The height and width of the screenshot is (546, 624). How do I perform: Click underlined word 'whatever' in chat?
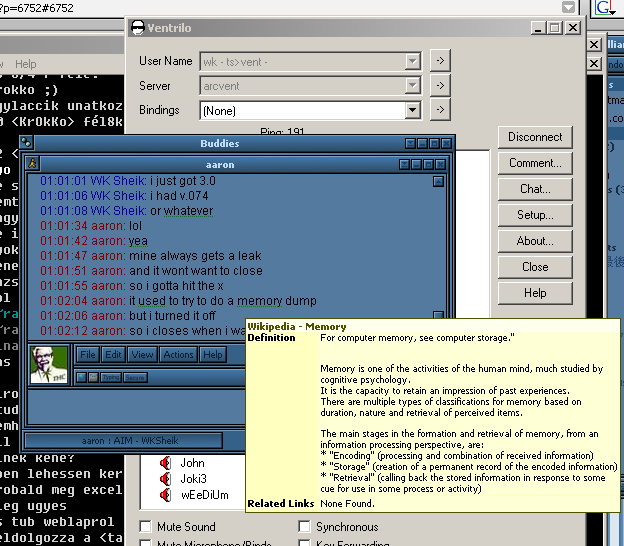coord(188,211)
